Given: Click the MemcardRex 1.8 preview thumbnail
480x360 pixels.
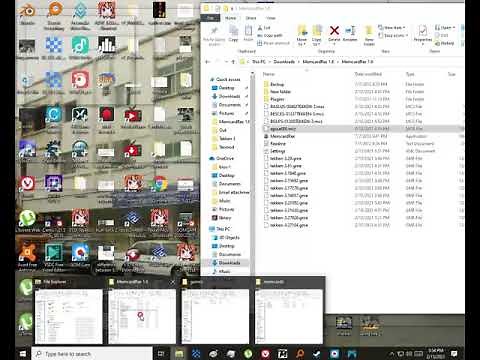Looking at the screenshot, I should (x=142, y=316).
